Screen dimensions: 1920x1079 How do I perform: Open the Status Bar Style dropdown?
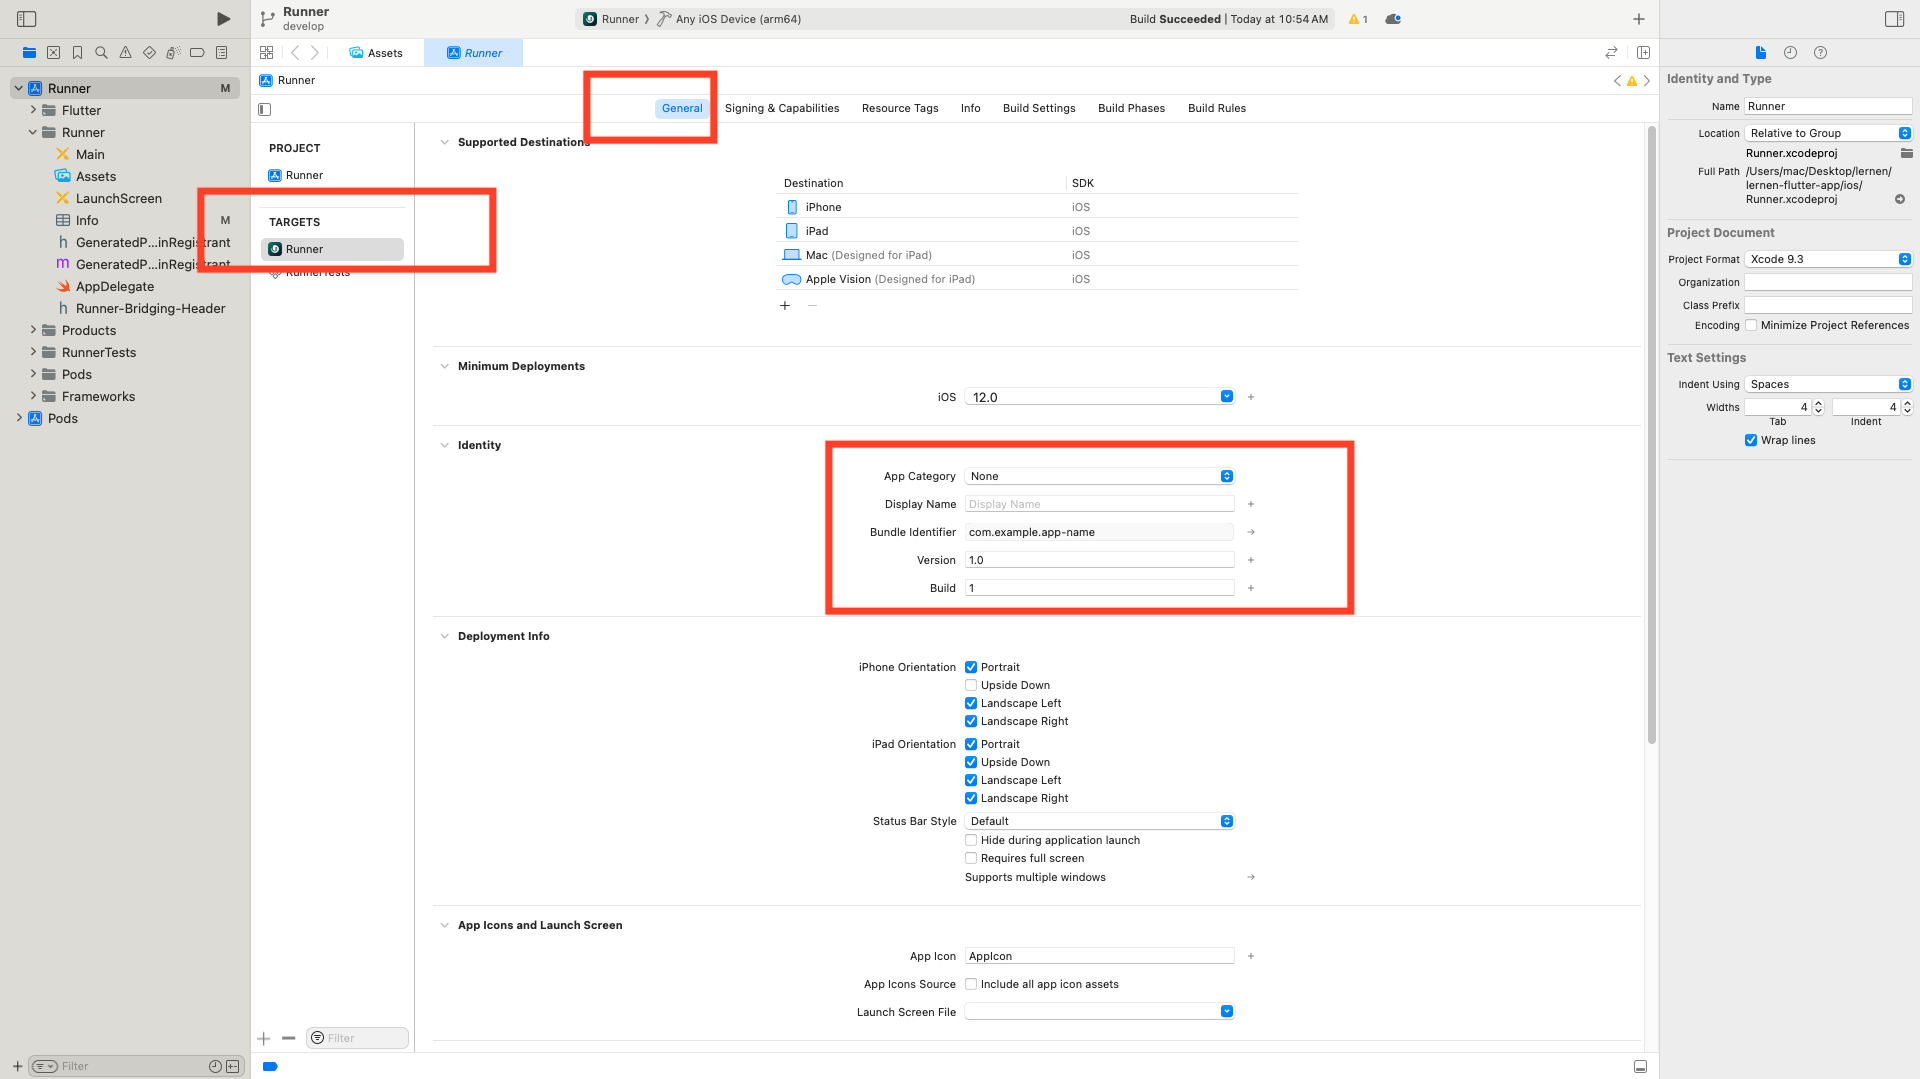coord(1099,821)
